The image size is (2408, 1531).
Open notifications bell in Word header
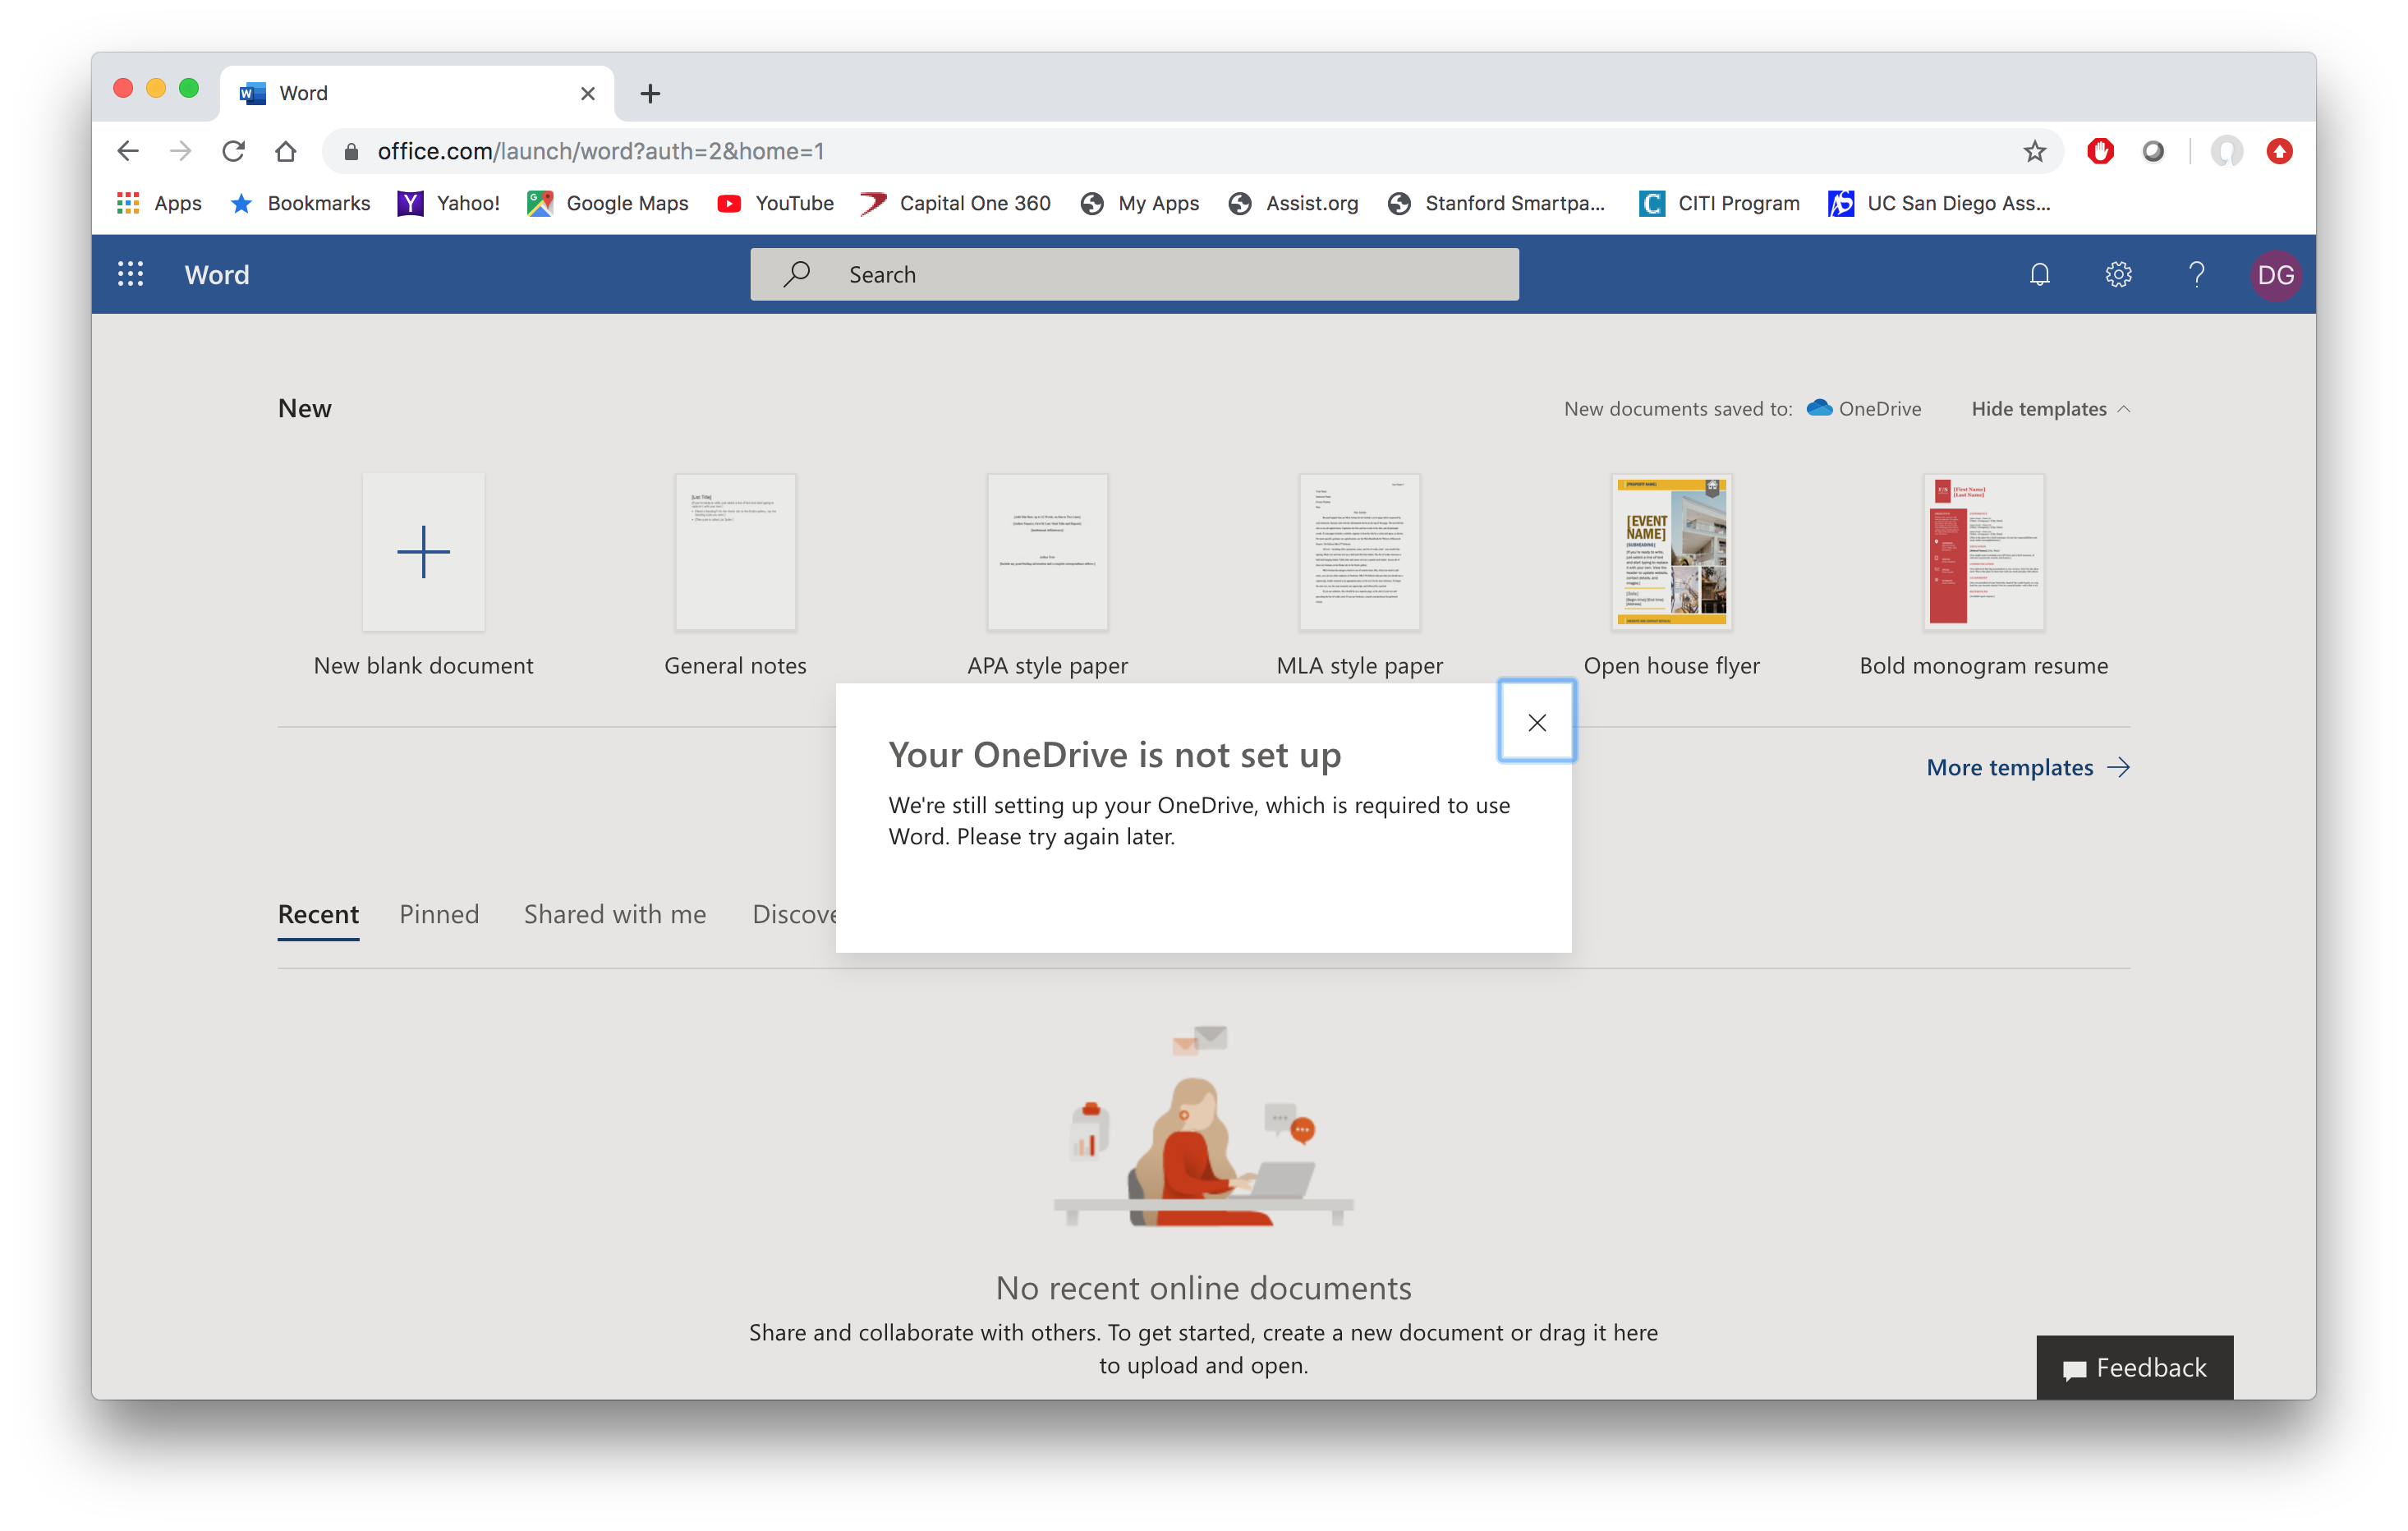(2040, 274)
